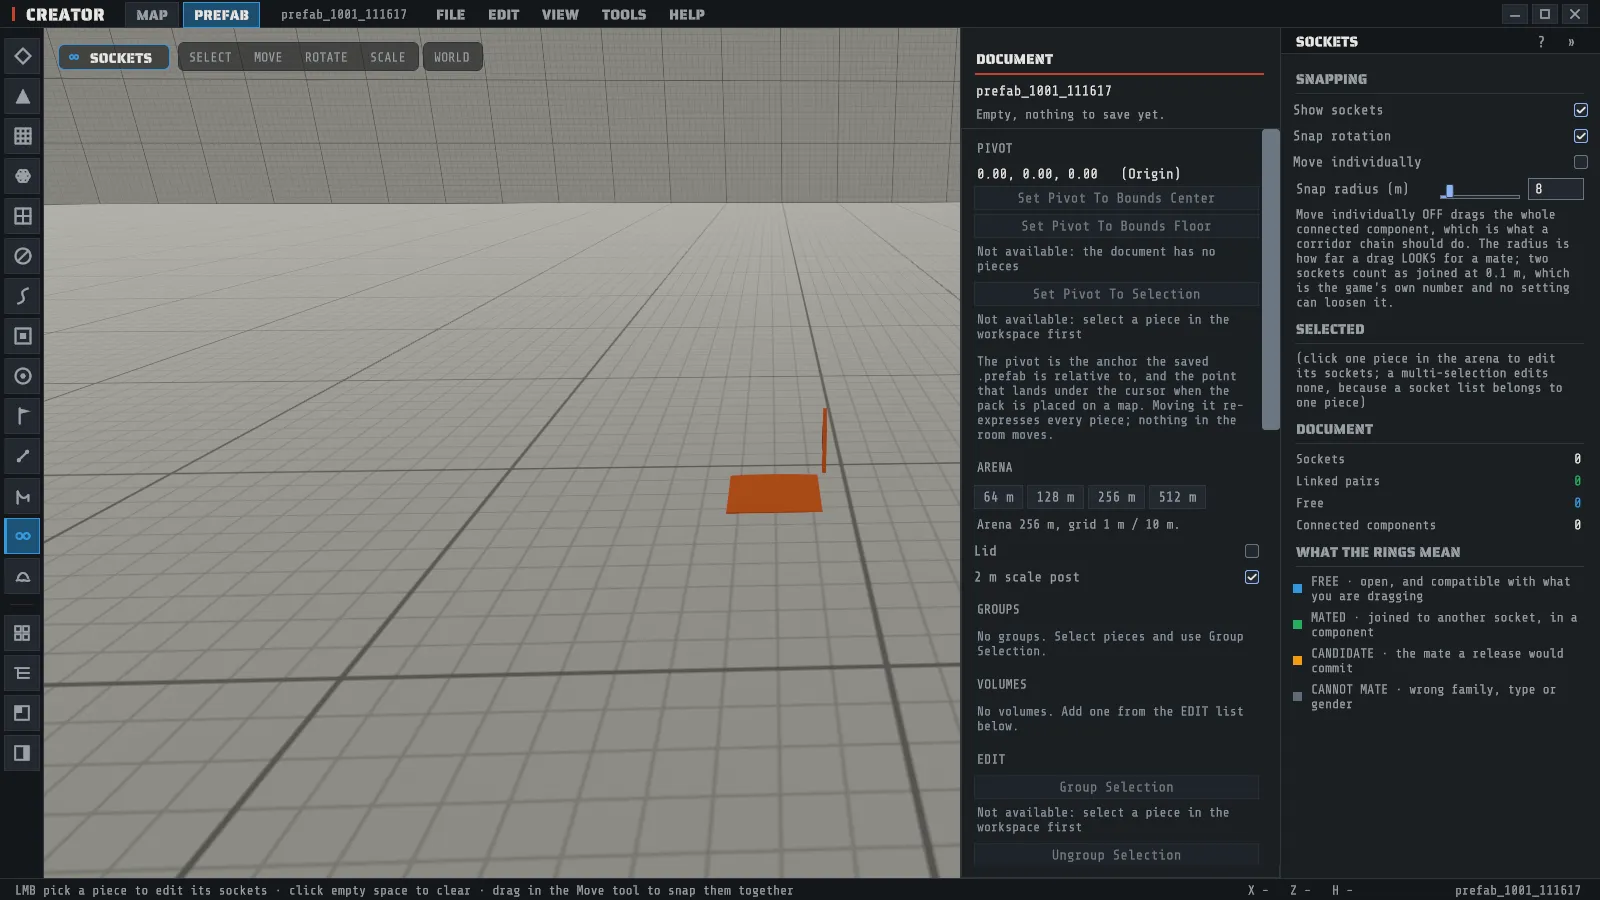Viewport: 1600px width, 900px height.
Task: Open the corner-filled square layout icon
Action: click(x=22, y=713)
